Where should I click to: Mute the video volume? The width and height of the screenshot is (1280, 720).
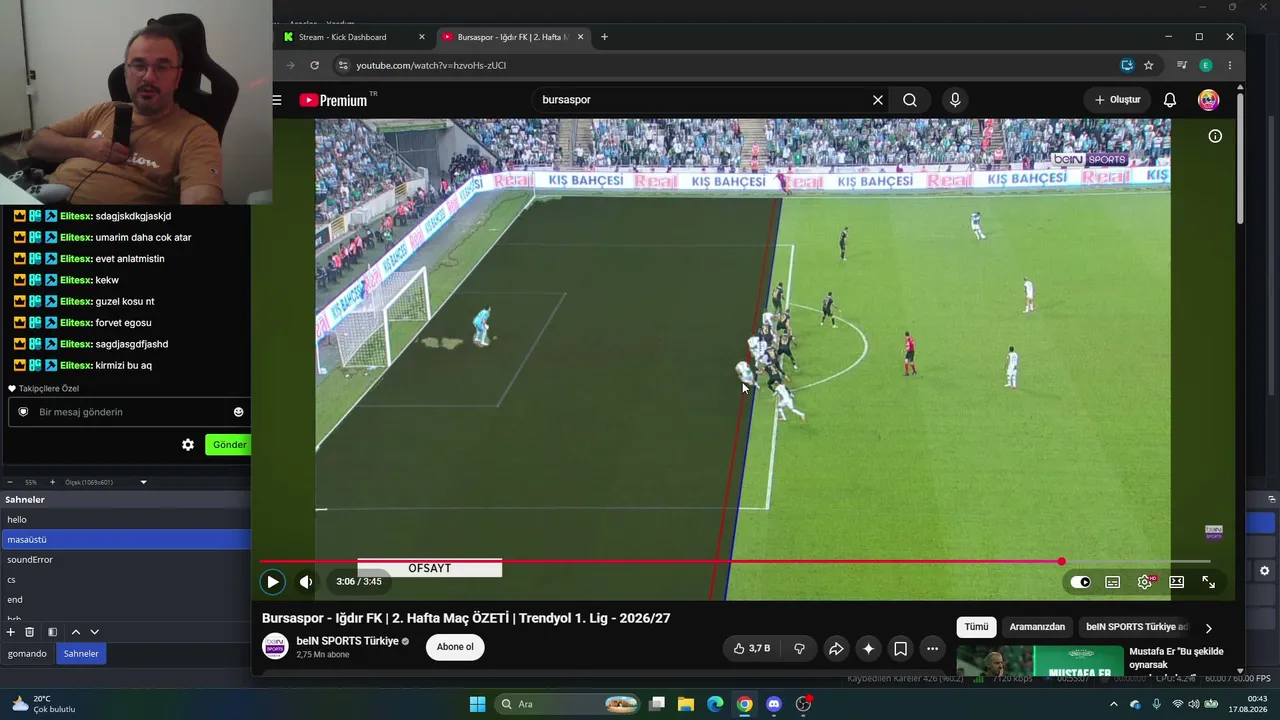pyautogui.click(x=306, y=582)
